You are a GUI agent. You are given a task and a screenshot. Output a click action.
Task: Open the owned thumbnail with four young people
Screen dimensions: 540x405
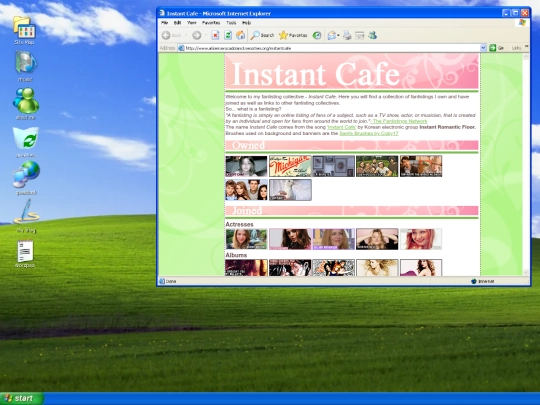click(246, 190)
